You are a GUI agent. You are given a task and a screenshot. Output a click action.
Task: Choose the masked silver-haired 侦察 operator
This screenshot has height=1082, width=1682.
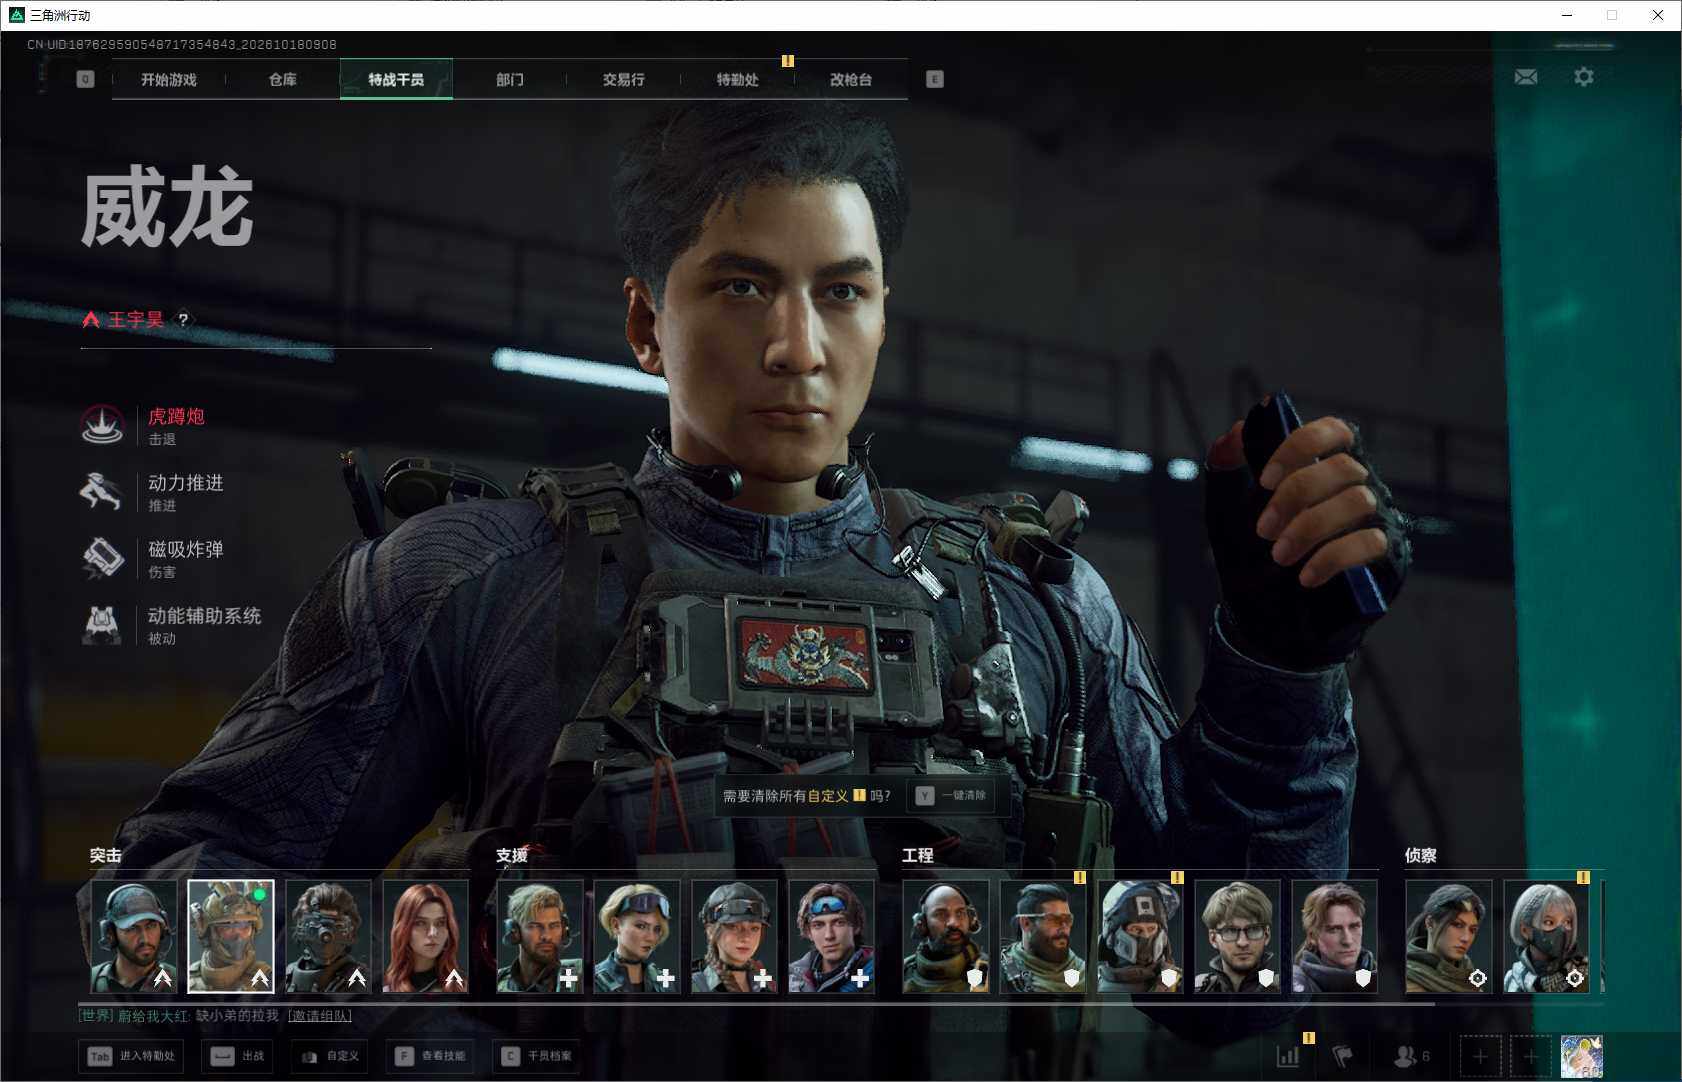coord(1546,936)
